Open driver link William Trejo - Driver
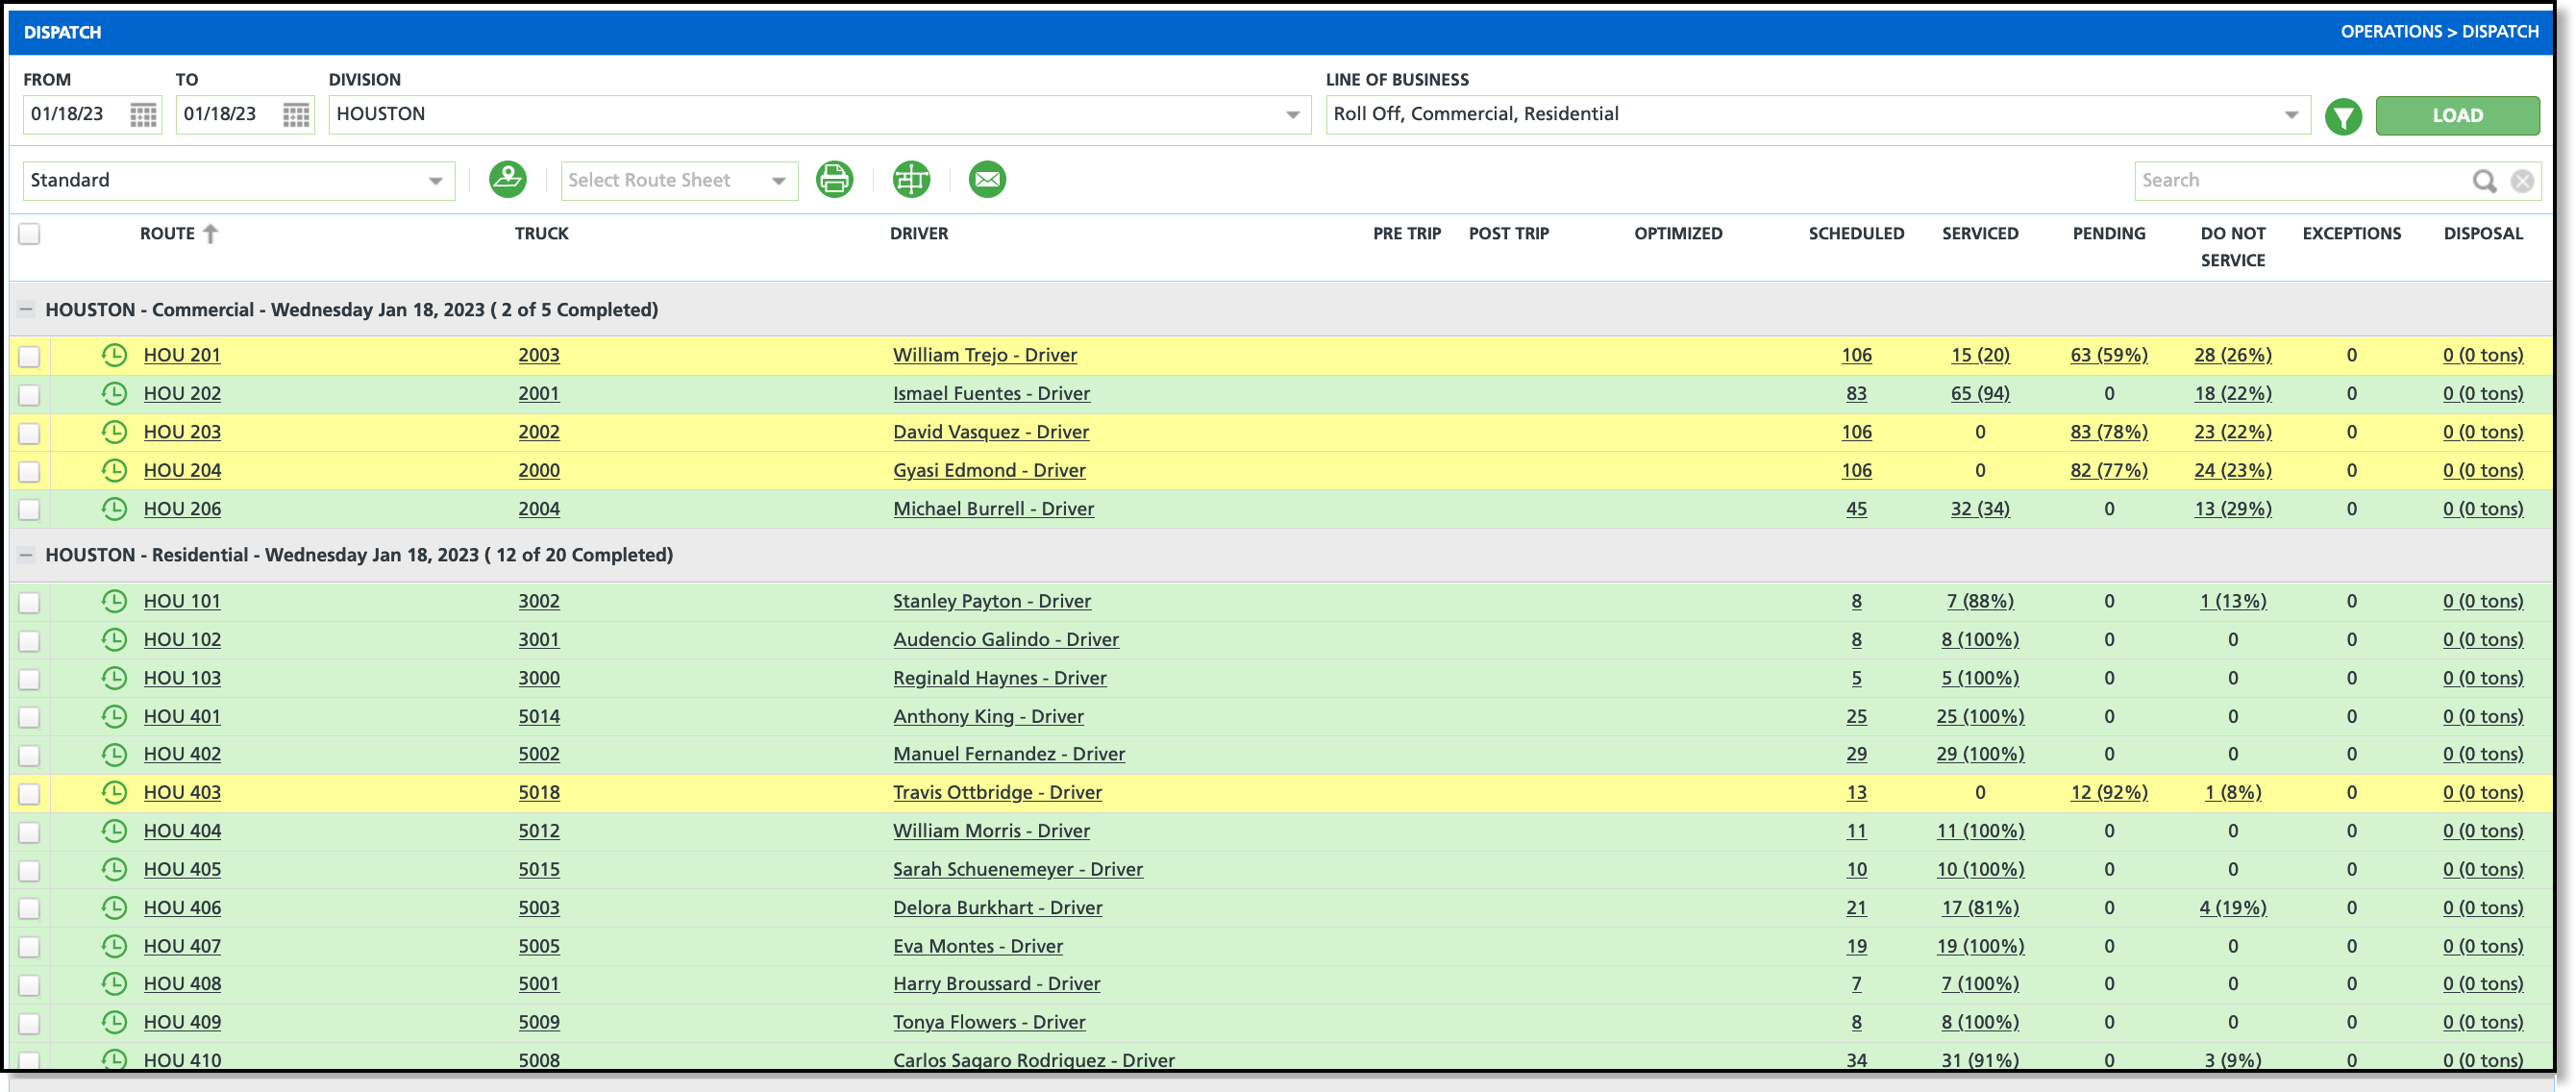 click(984, 355)
